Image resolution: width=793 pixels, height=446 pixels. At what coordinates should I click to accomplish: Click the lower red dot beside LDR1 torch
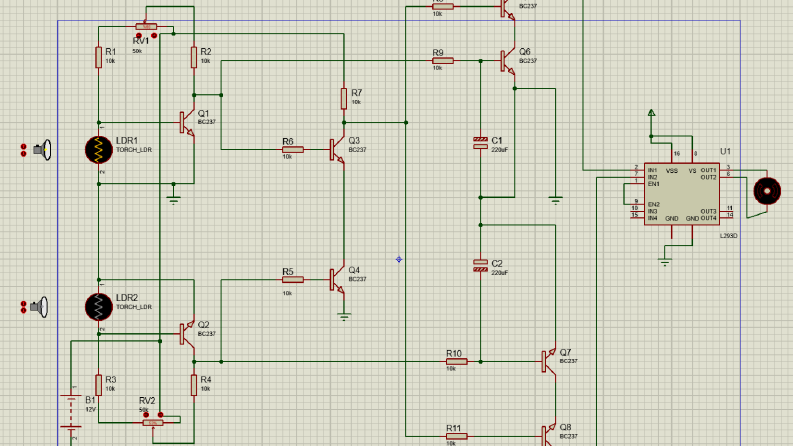[23, 153]
